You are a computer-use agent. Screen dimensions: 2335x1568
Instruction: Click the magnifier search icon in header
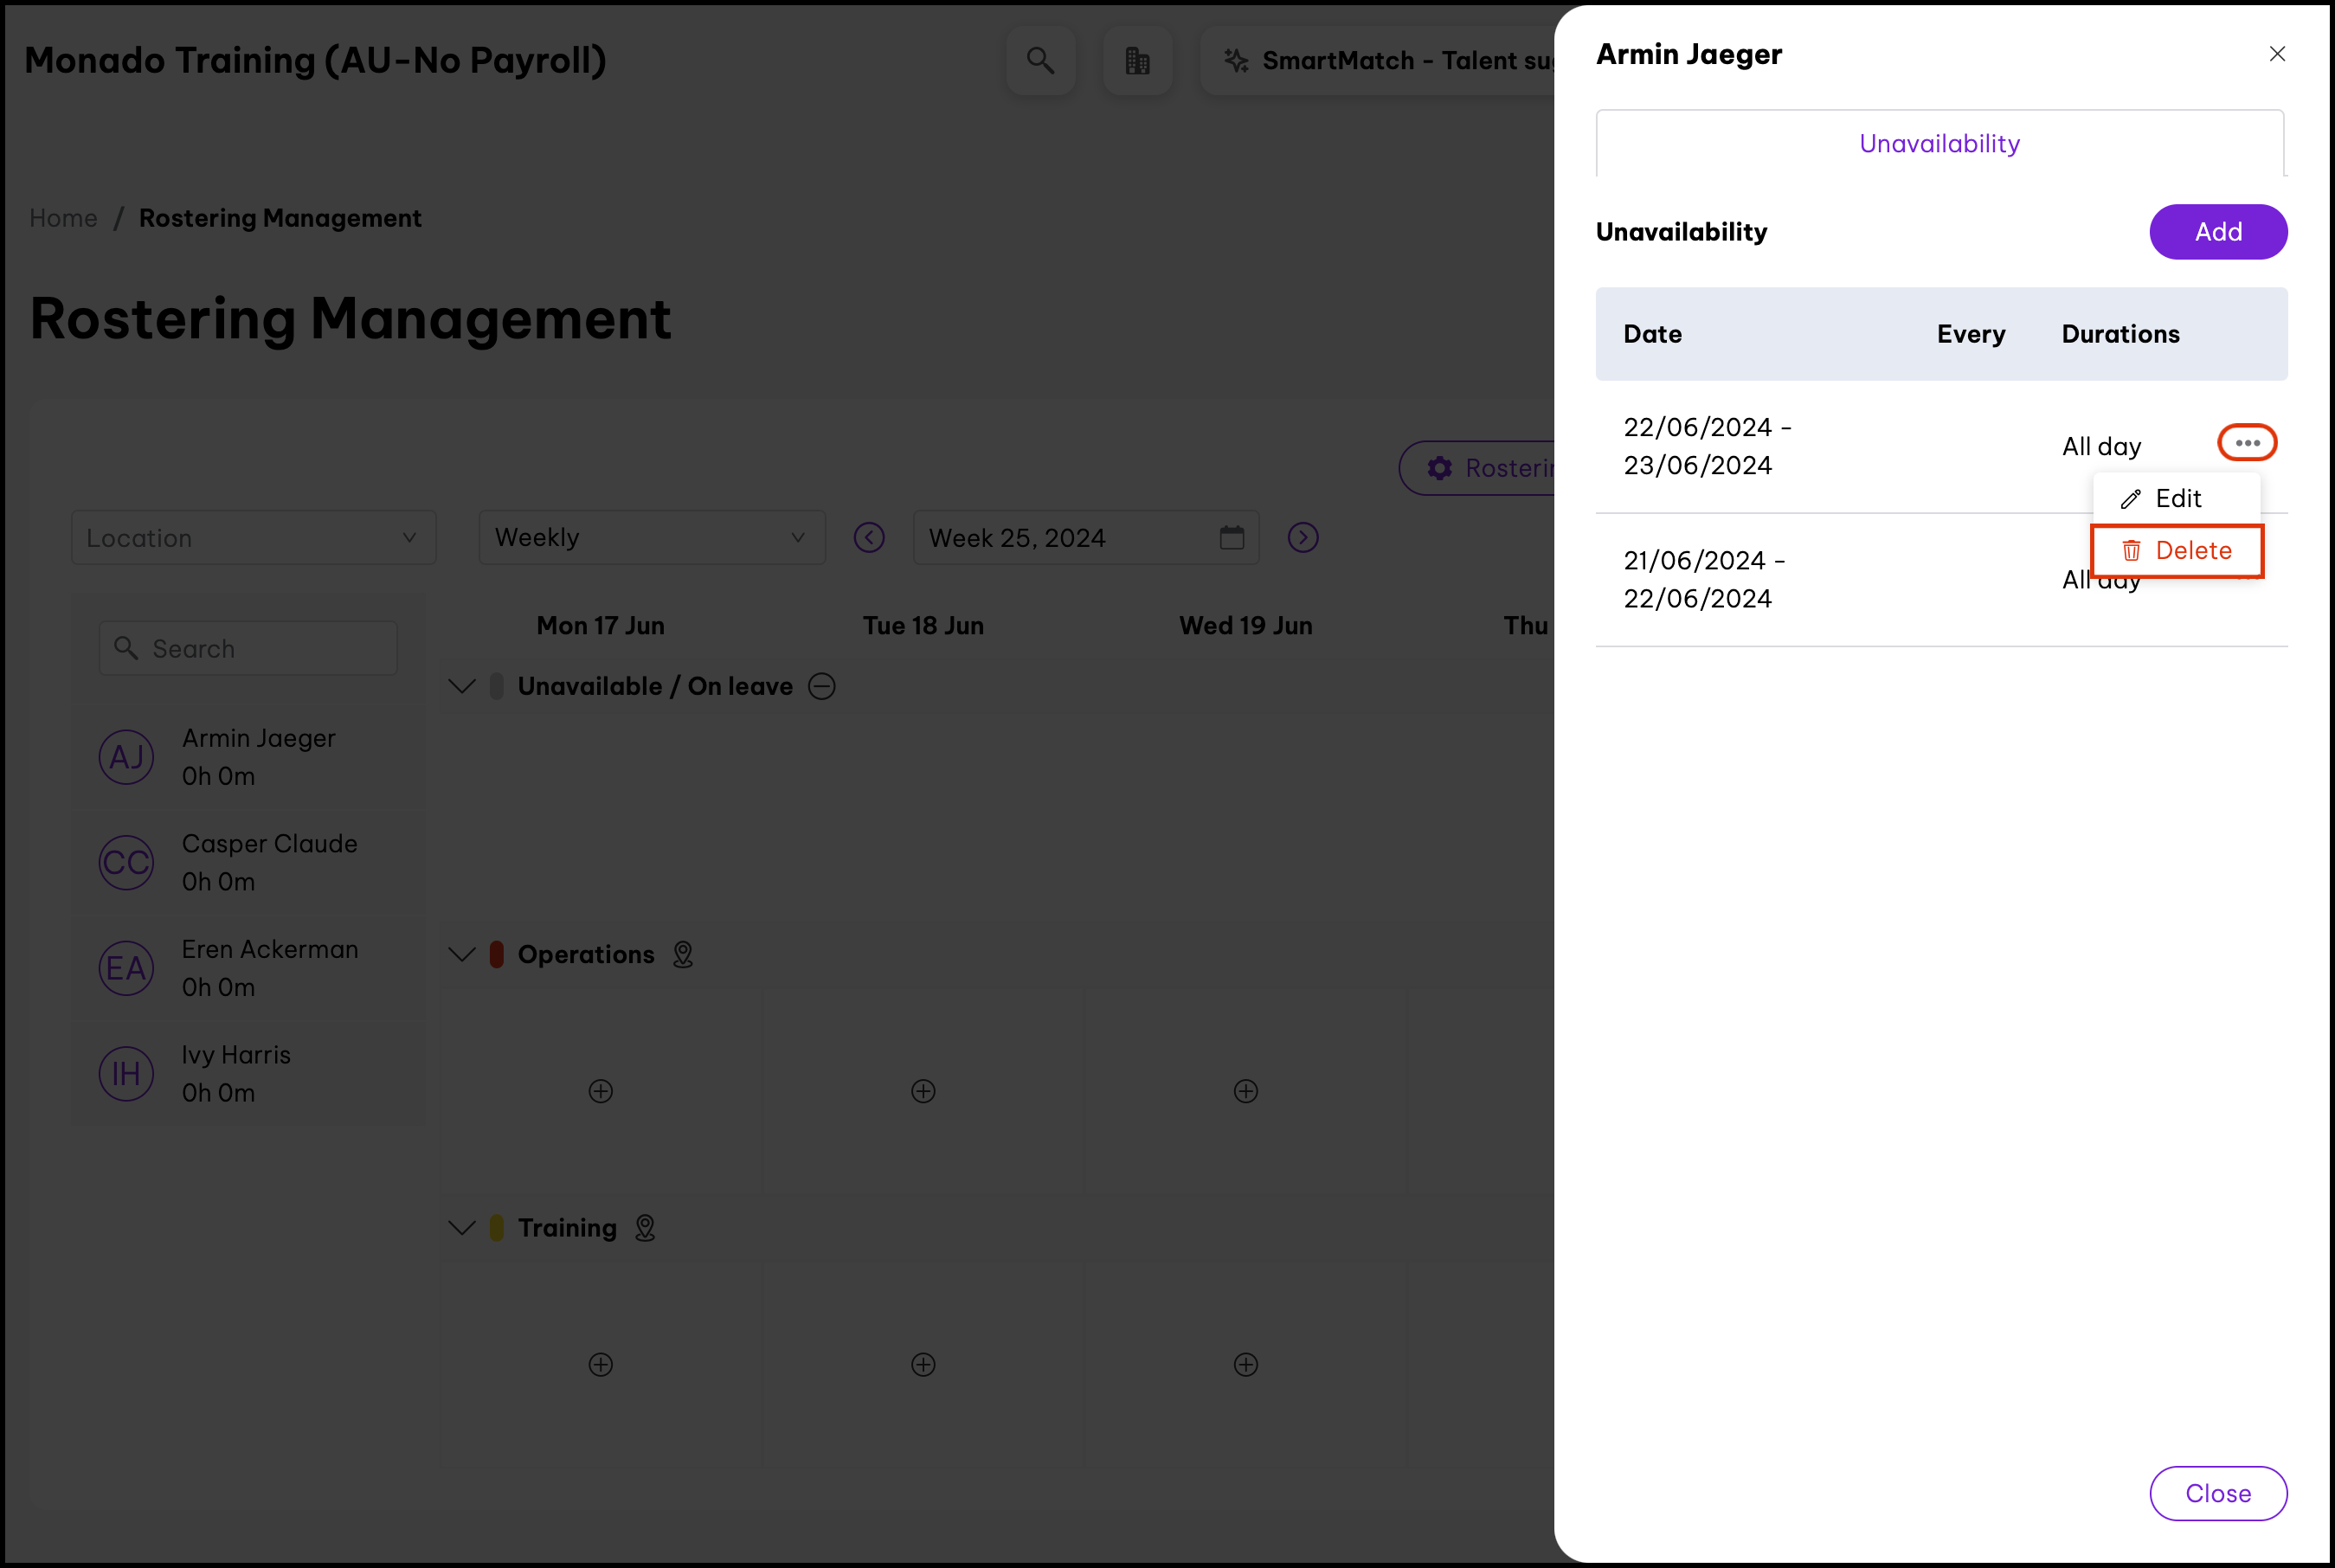point(1040,61)
